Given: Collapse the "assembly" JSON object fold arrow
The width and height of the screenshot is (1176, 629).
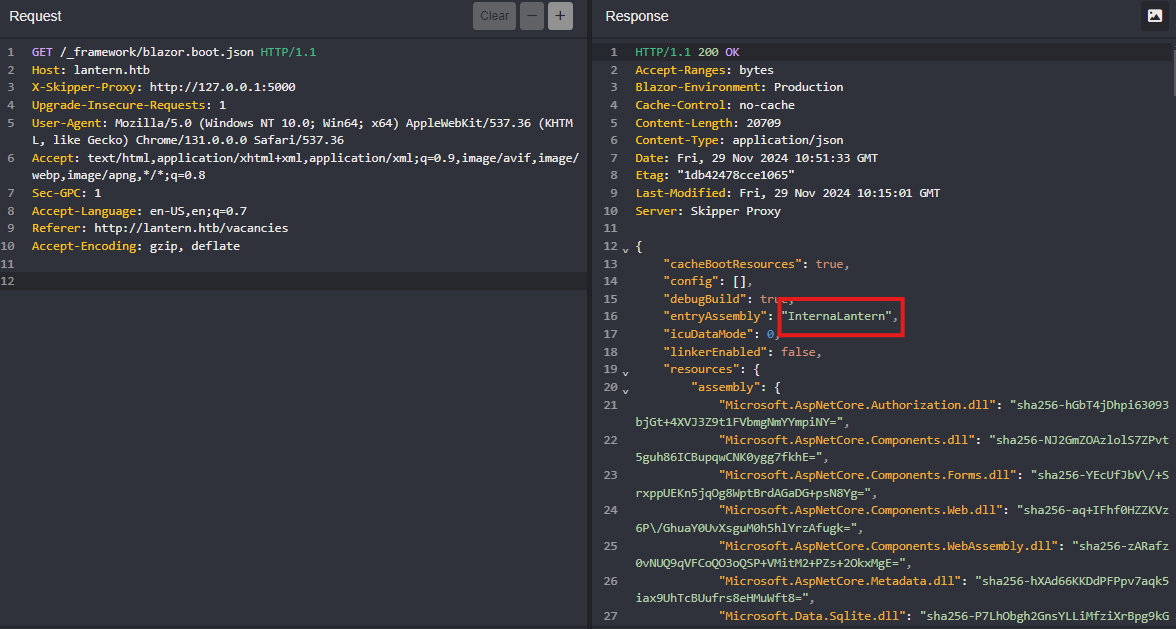Looking at the screenshot, I should [626, 389].
